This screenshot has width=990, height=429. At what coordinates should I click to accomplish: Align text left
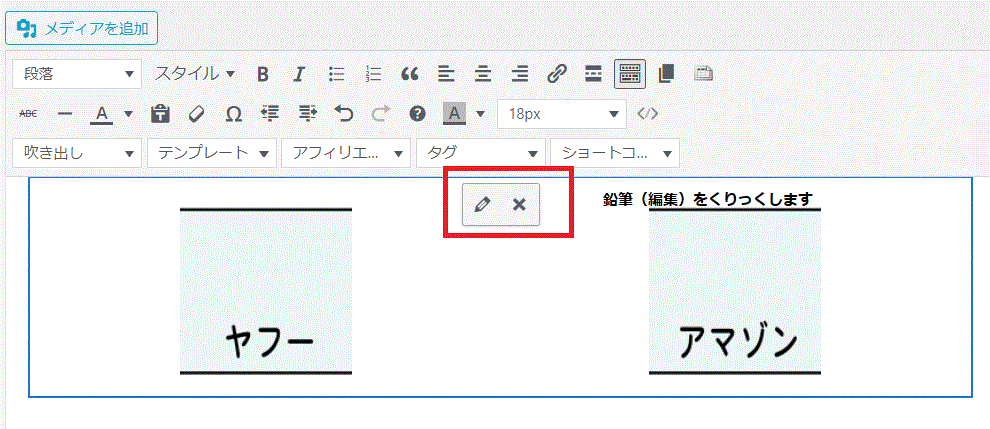point(446,75)
